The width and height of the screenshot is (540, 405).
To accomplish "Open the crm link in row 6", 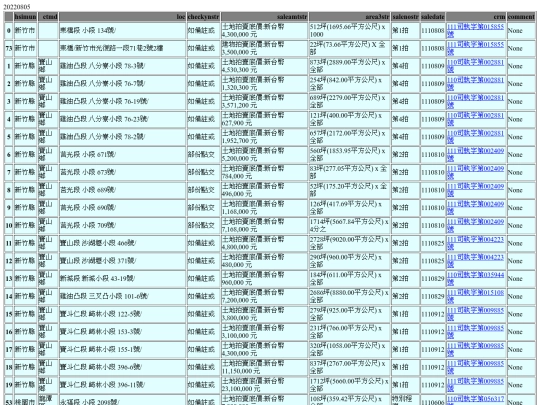I will tap(475, 155).
